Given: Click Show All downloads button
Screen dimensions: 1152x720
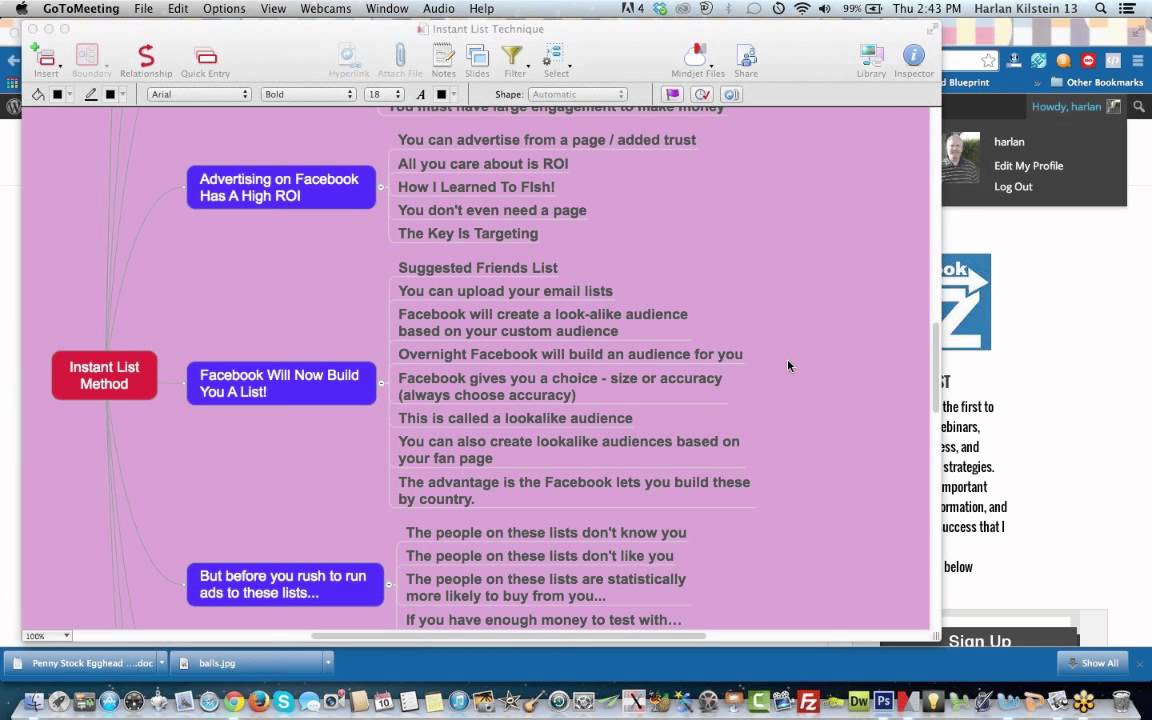Looking at the screenshot, I should (x=1092, y=663).
